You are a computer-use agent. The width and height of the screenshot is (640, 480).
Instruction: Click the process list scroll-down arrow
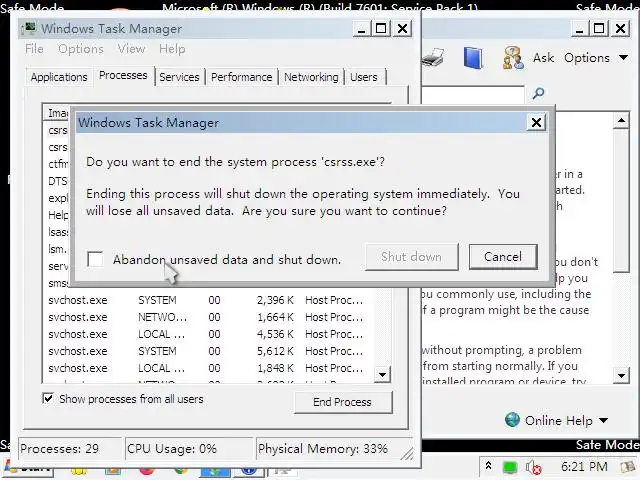[x=382, y=374]
